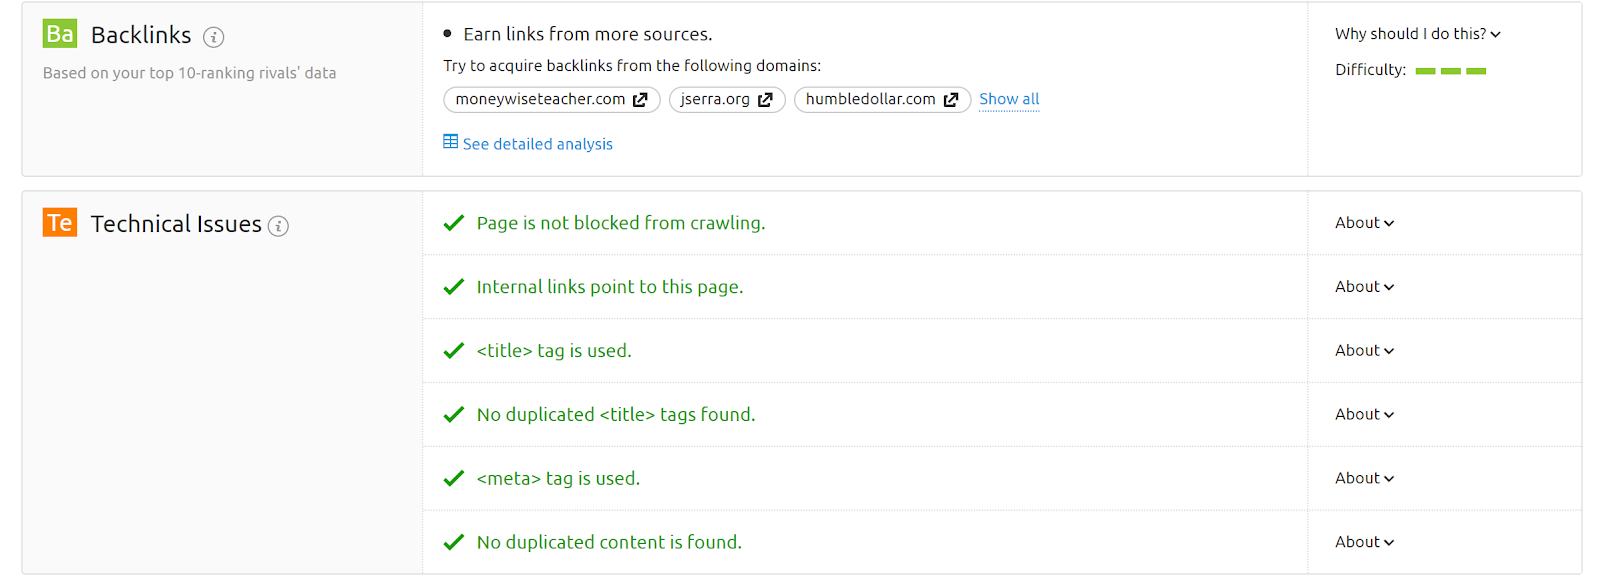Click the checkmark beside internal links check
Screen dimensions: 1600x580
point(454,286)
